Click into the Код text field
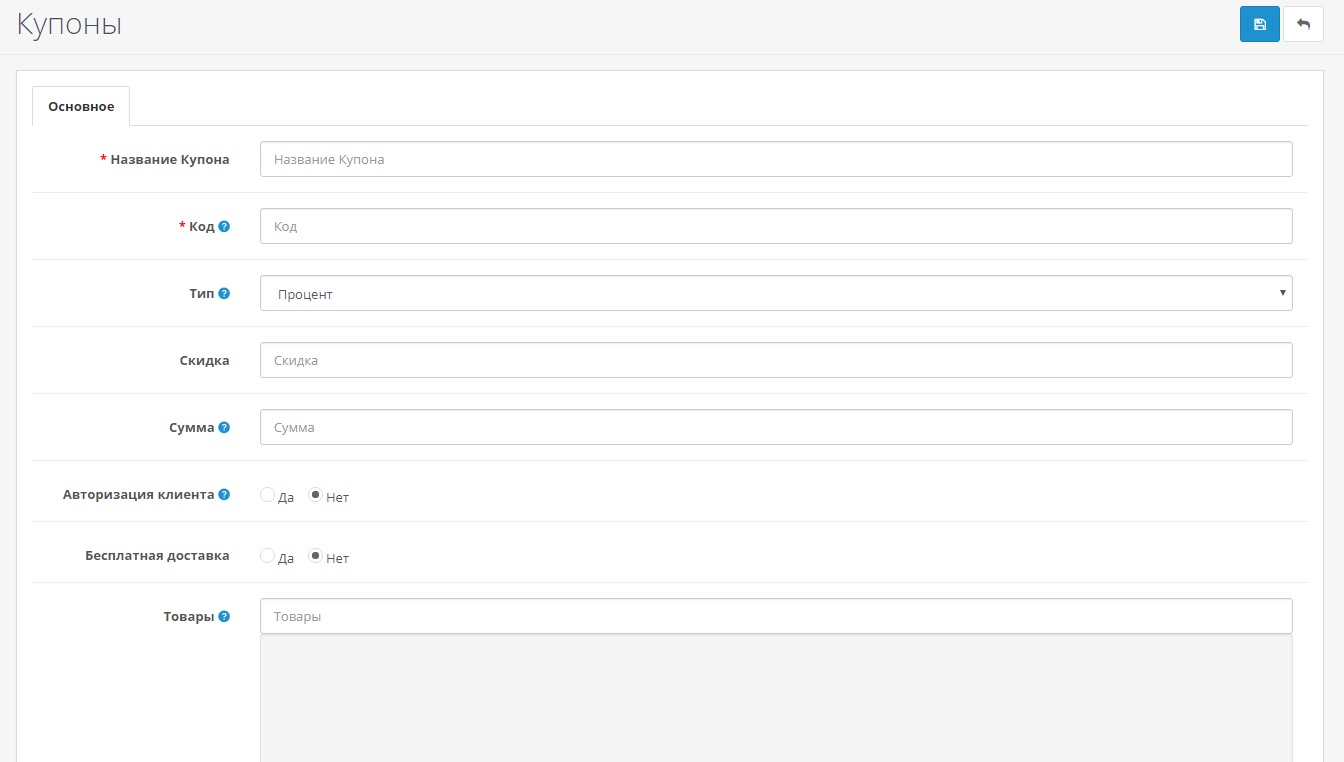The width and height of the screenshot is (1344, 762). click(775, 226)
